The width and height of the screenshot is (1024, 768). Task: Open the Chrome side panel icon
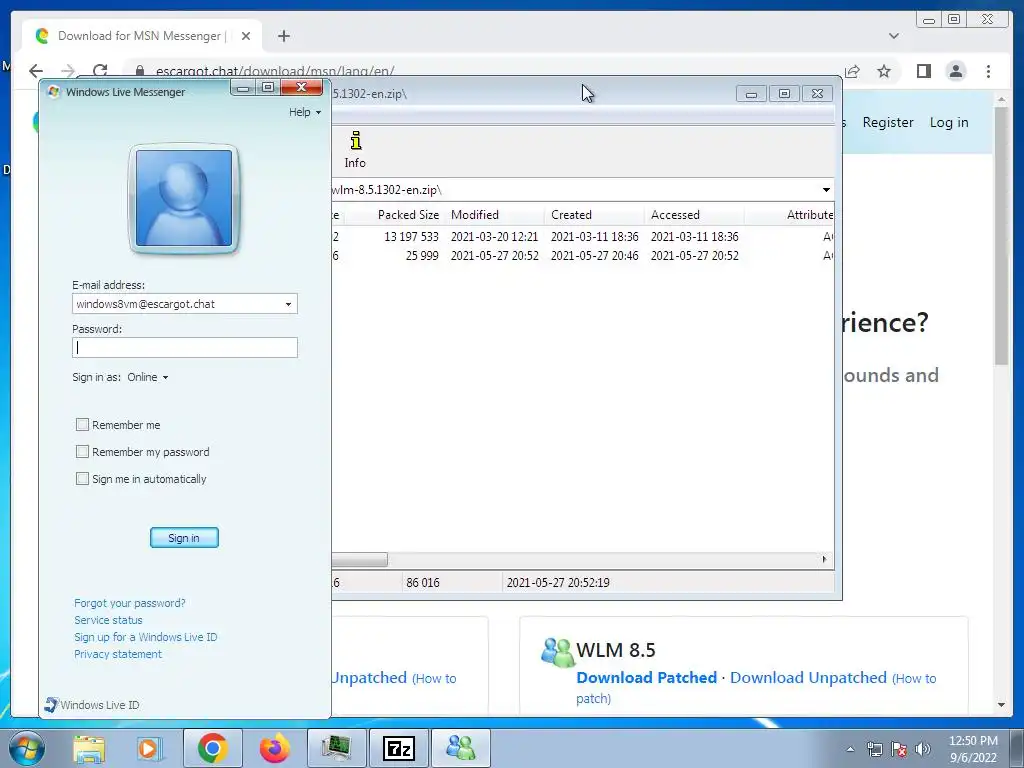pyautogui.click(x=923, y=71)
